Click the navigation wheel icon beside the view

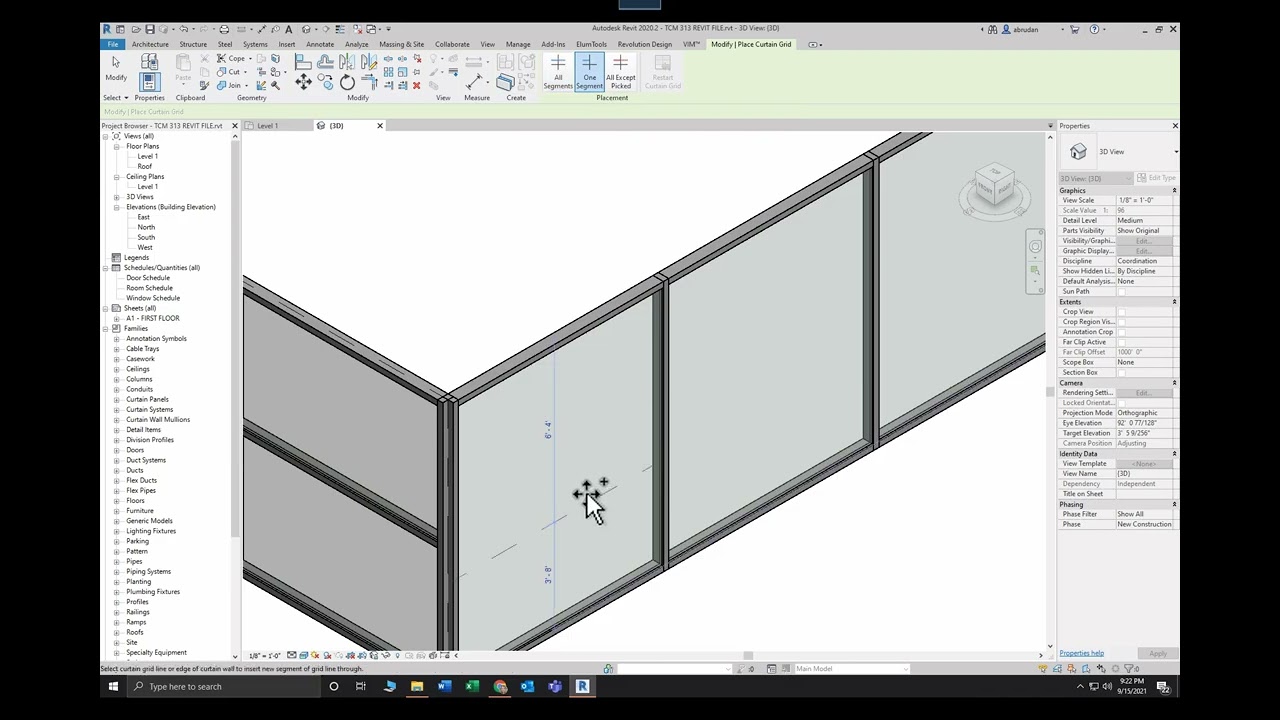coord(1035,246)
